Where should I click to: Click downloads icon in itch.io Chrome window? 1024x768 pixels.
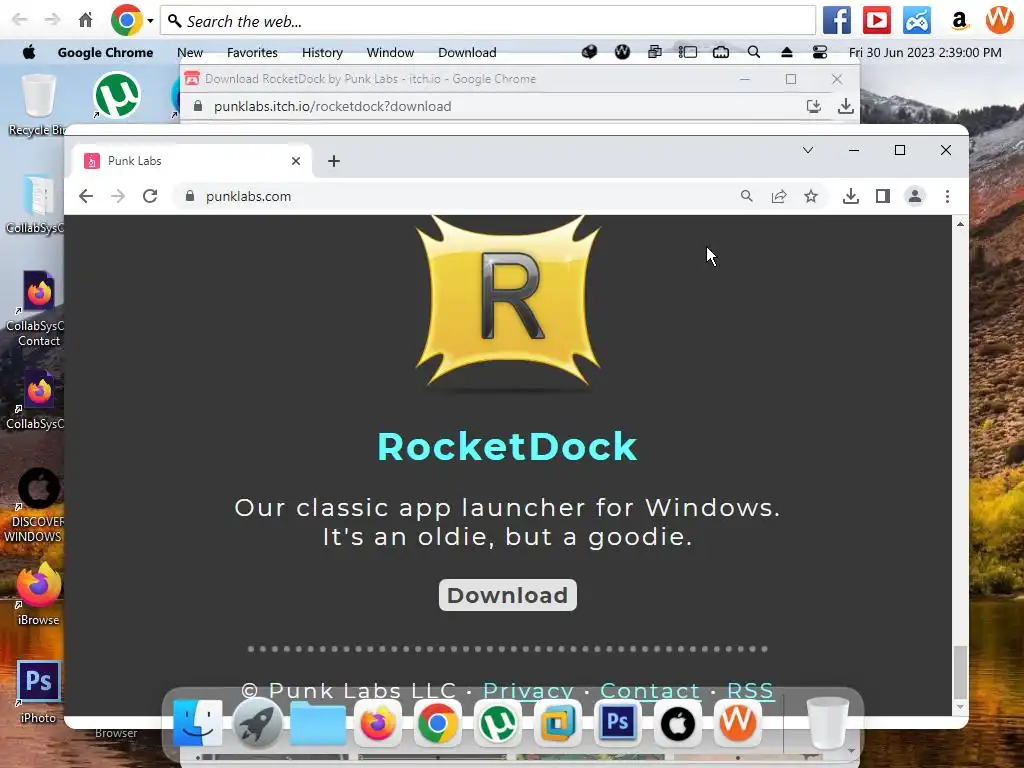tap(846, 106)
